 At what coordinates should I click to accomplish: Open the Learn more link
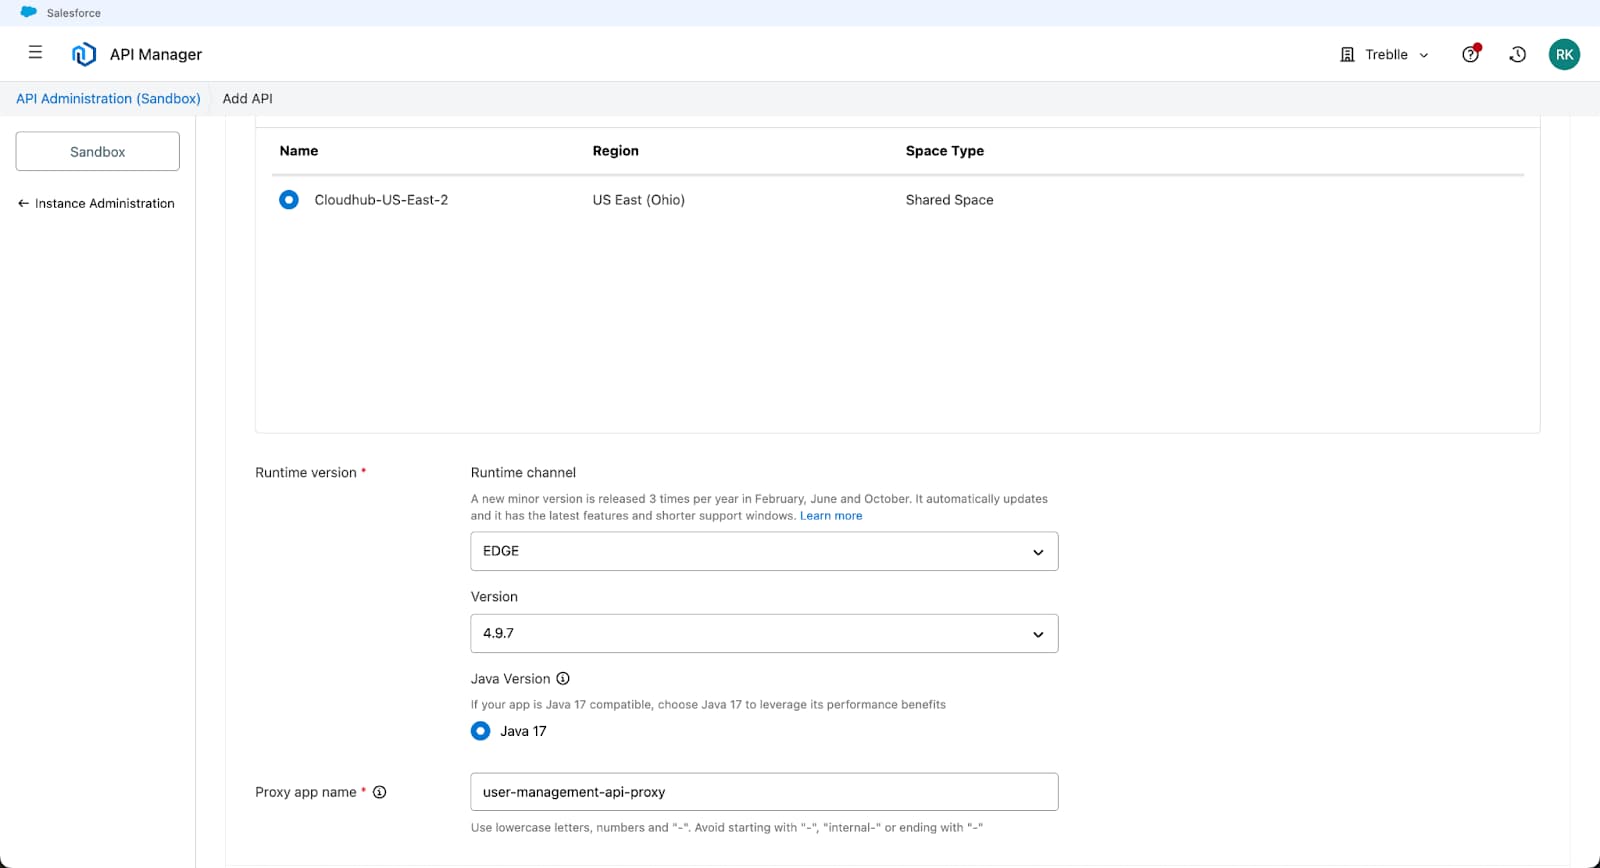point(831,516)
